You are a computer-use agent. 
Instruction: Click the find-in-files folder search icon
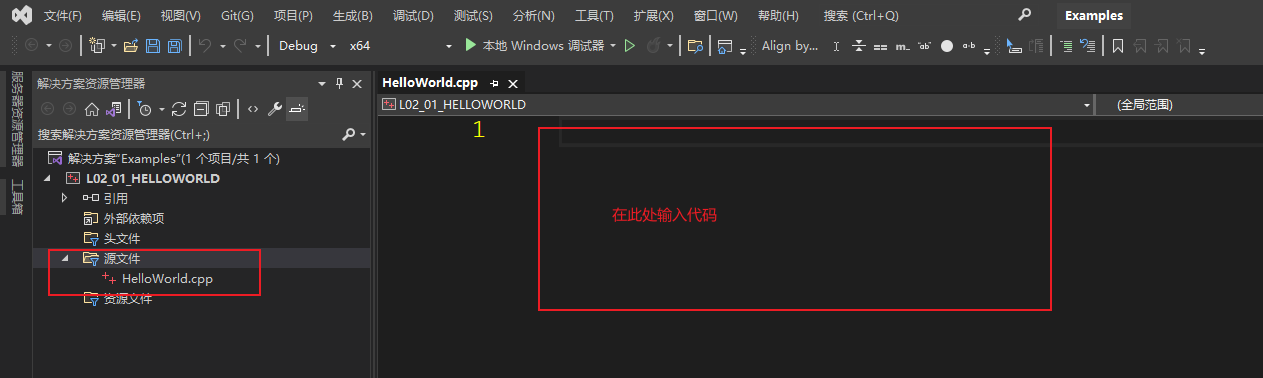pos(695,46)
